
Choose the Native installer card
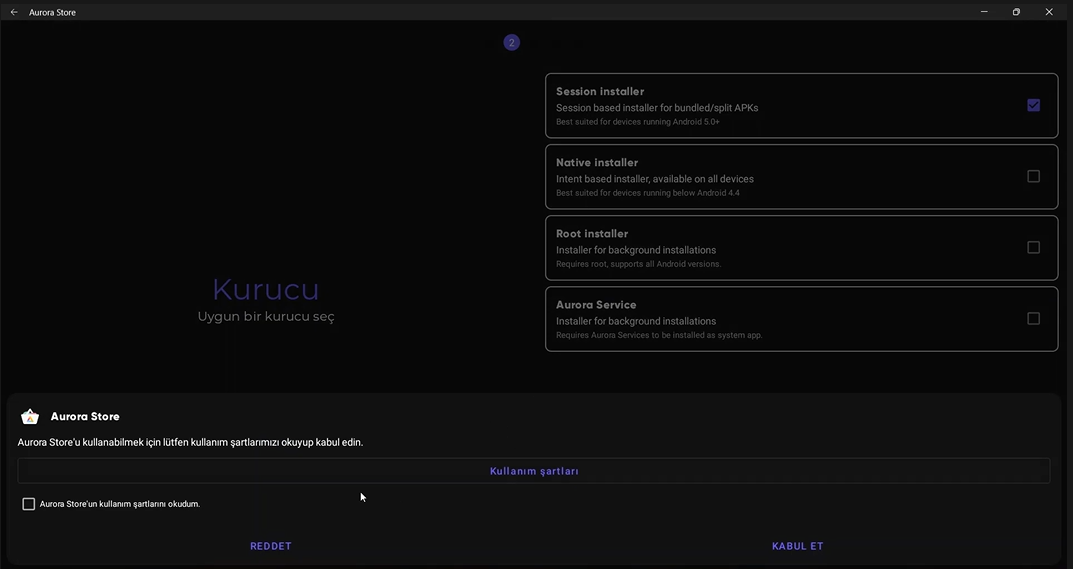tap(801, 177)
